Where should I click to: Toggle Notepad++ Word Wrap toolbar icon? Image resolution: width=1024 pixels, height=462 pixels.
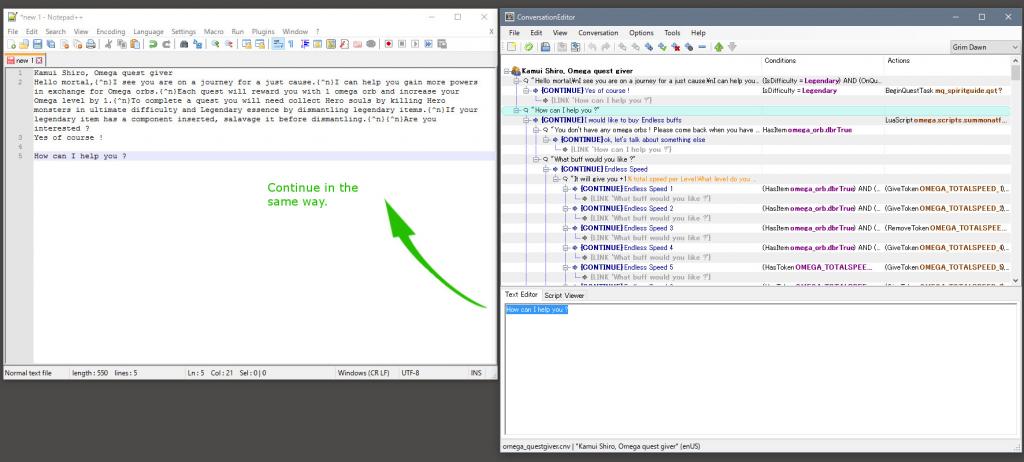[278, 44]
